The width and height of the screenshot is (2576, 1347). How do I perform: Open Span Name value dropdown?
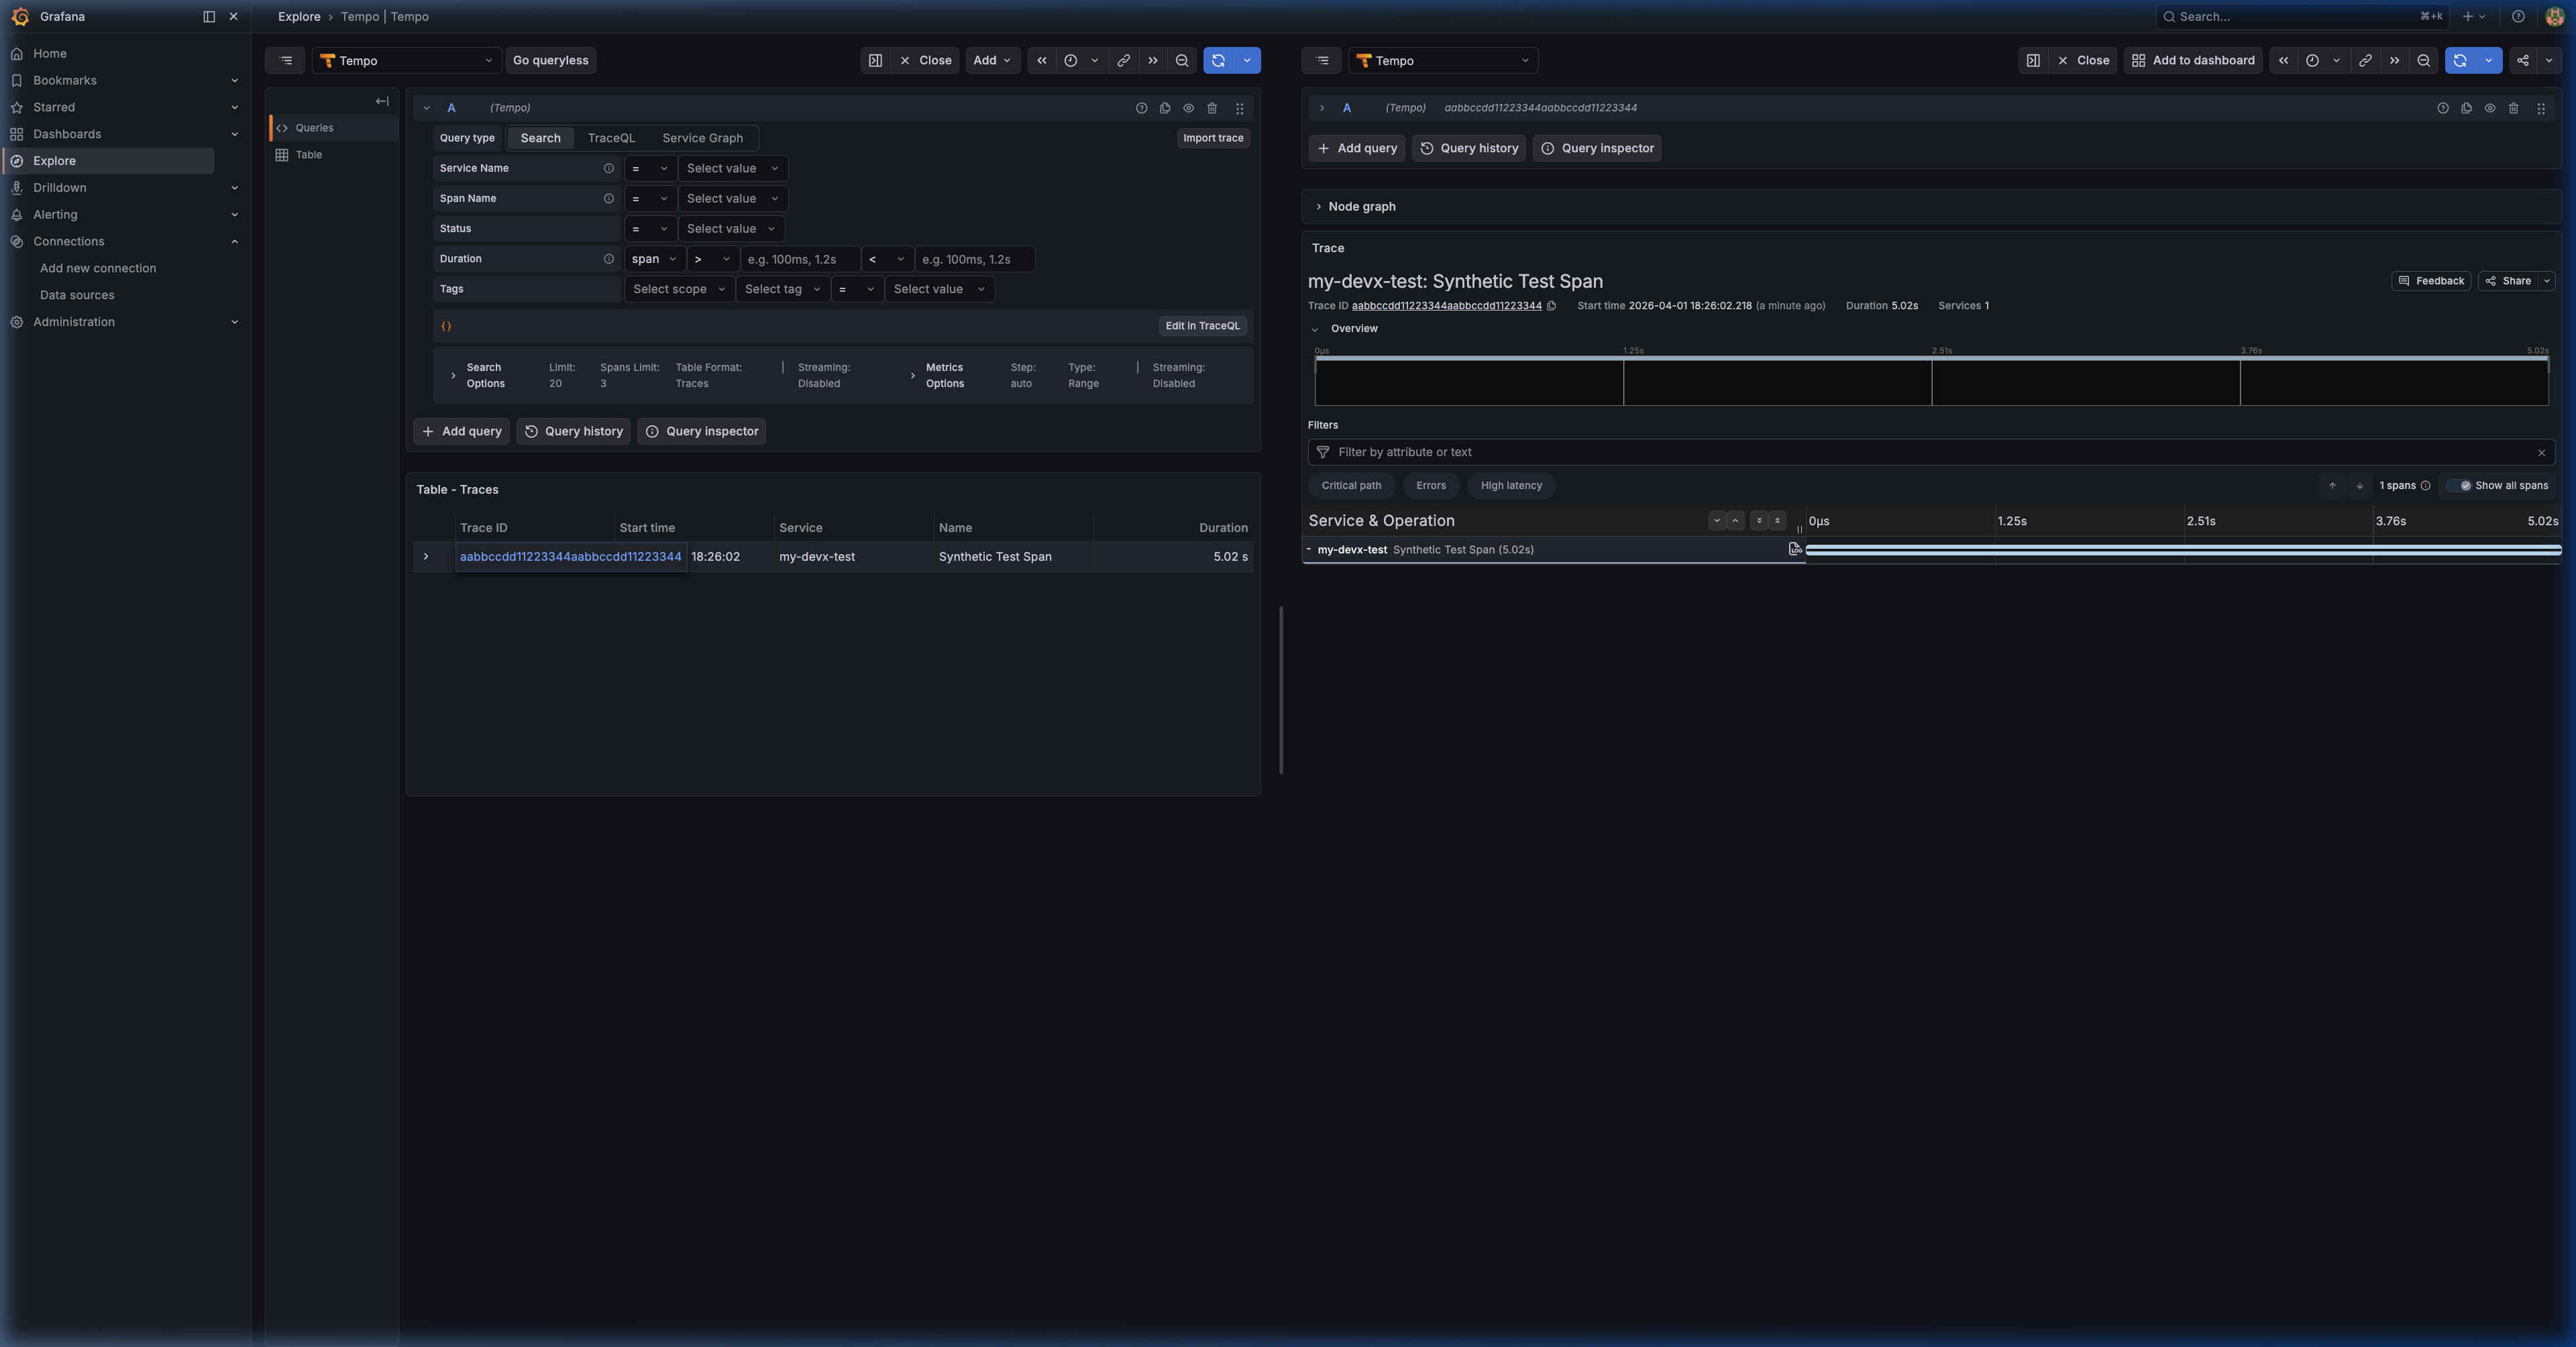(x=732, y=198)
